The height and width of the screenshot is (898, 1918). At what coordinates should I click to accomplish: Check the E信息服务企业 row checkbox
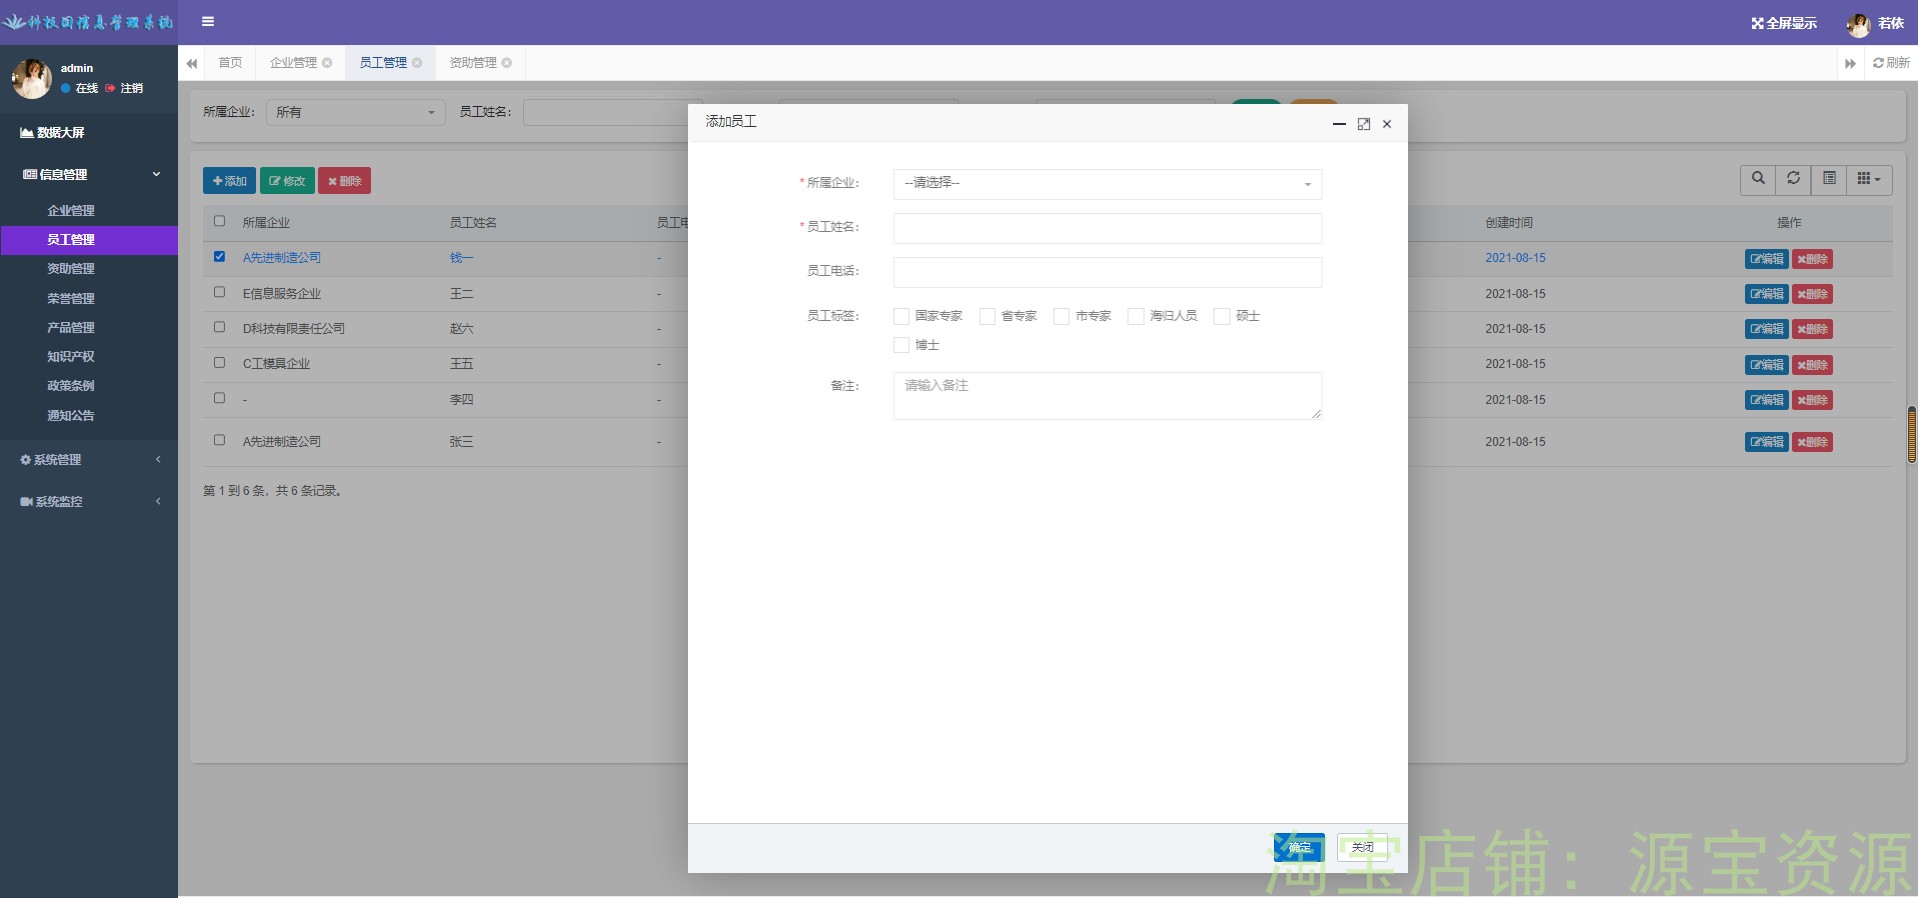[219, 292]
